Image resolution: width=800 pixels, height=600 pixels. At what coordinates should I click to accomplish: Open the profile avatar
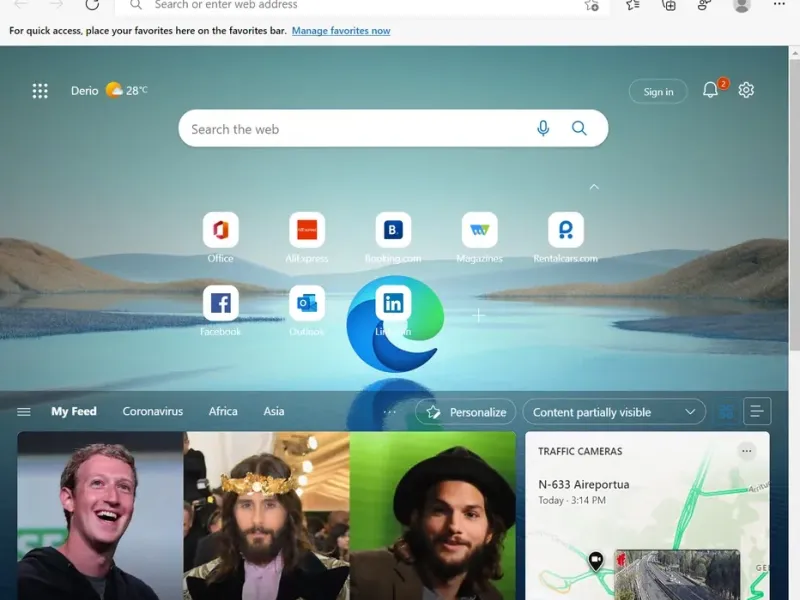click(741, 5)
